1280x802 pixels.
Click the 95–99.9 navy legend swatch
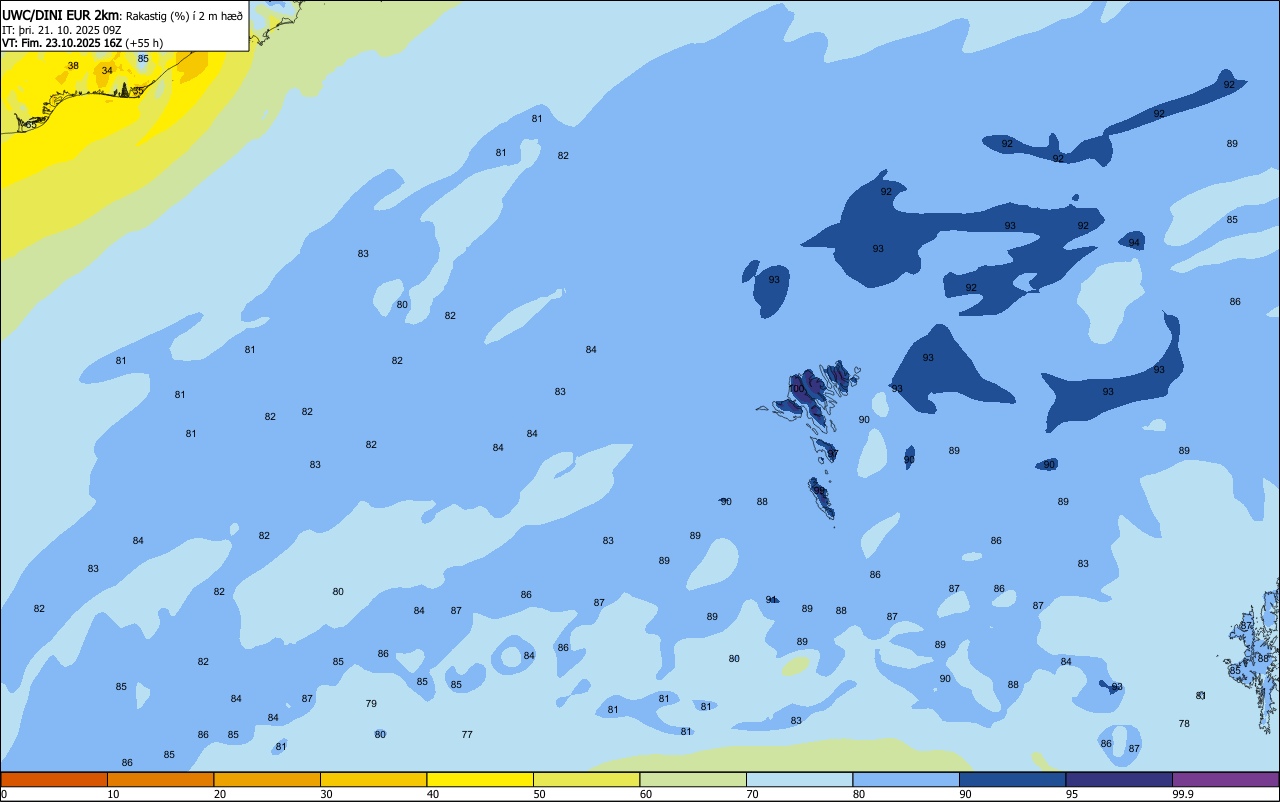pos(1119,779)
